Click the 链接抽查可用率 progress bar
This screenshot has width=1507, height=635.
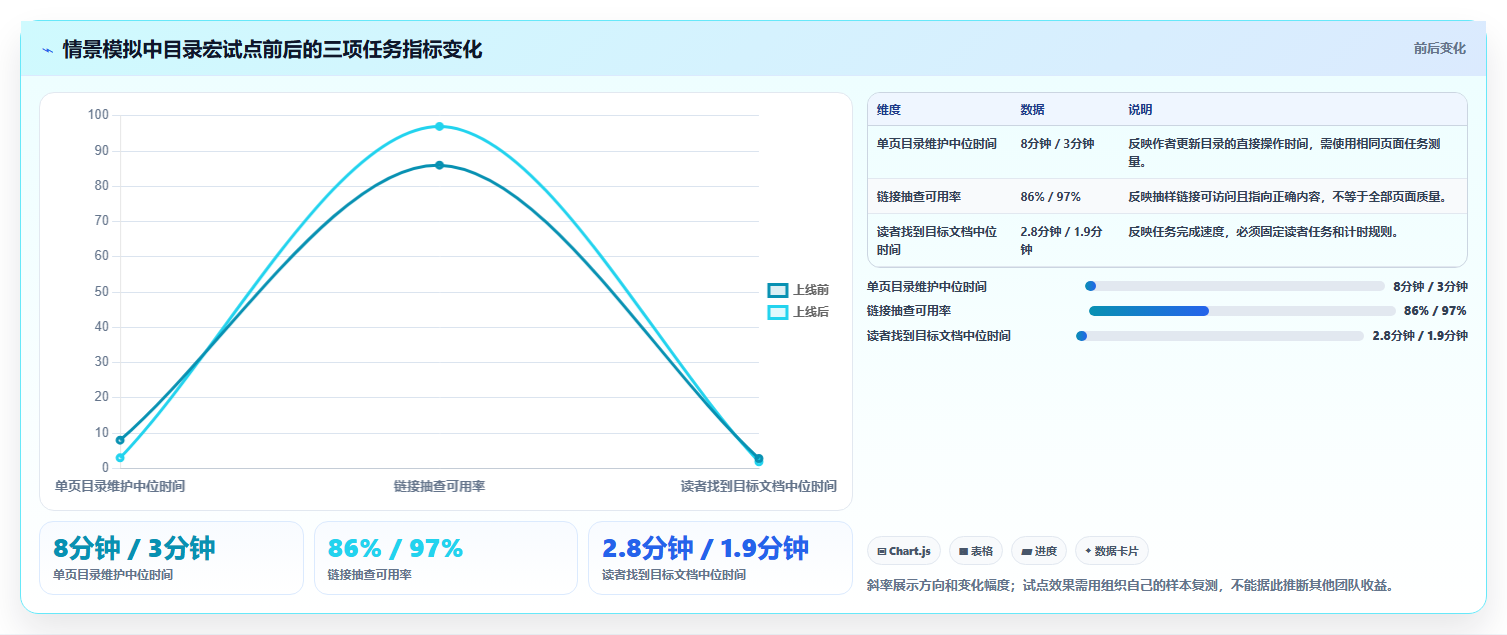1242,311
